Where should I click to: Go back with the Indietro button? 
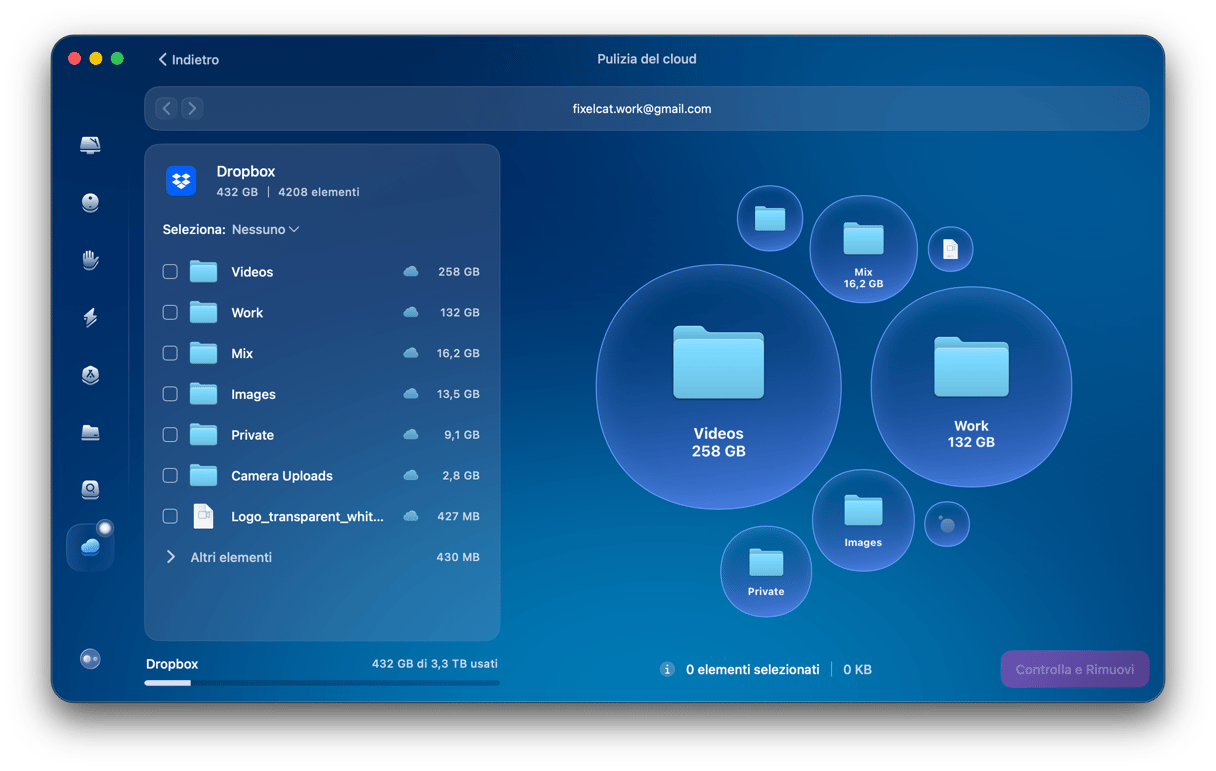point(188,60)
